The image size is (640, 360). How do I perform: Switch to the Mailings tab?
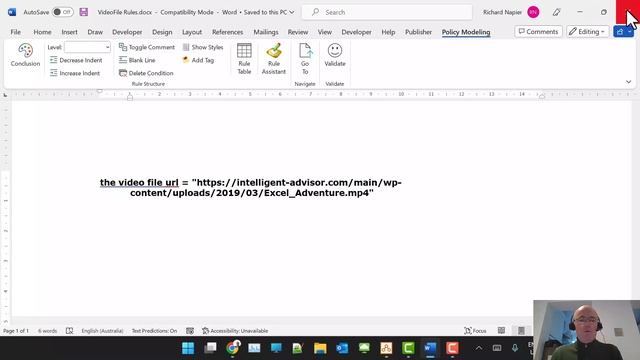tap(266, 32)
